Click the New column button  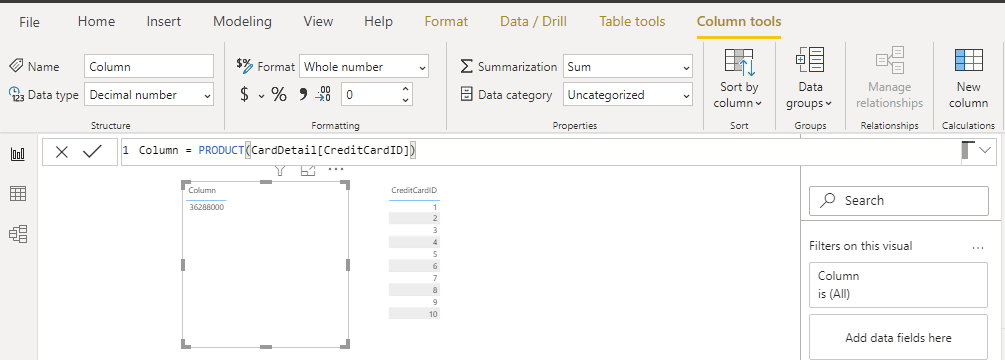coord(968,79)
